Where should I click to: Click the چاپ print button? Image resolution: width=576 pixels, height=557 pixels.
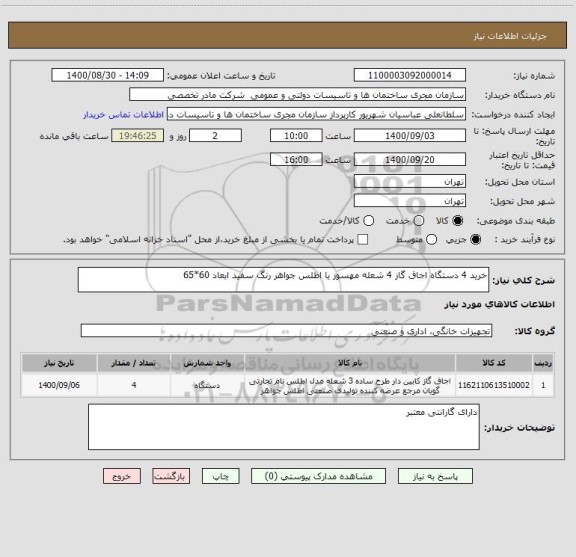click(x=220, y=476)
